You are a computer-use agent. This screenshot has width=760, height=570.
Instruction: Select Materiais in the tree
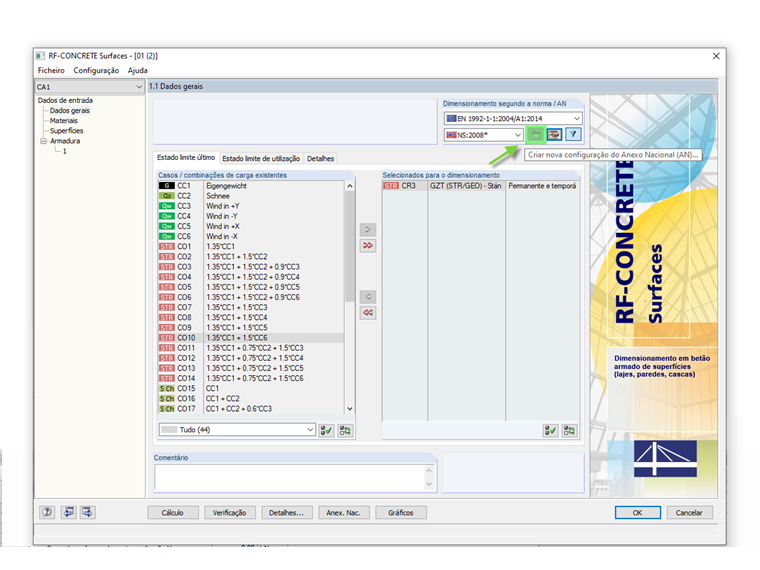pos(63,121)
